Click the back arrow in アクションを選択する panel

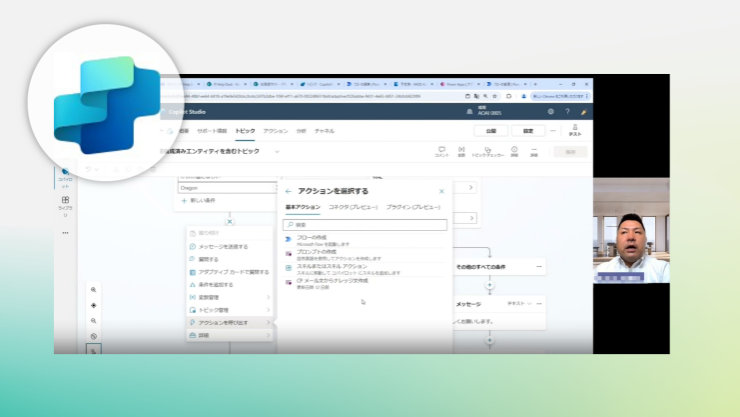(288, 192)
